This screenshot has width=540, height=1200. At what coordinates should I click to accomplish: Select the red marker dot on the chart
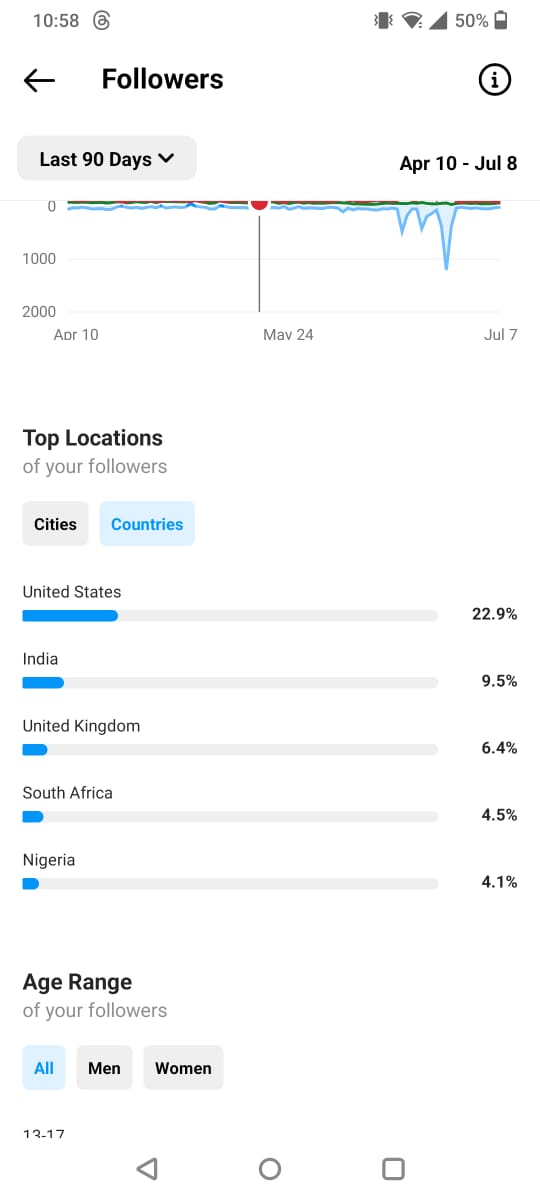[259, 203]
